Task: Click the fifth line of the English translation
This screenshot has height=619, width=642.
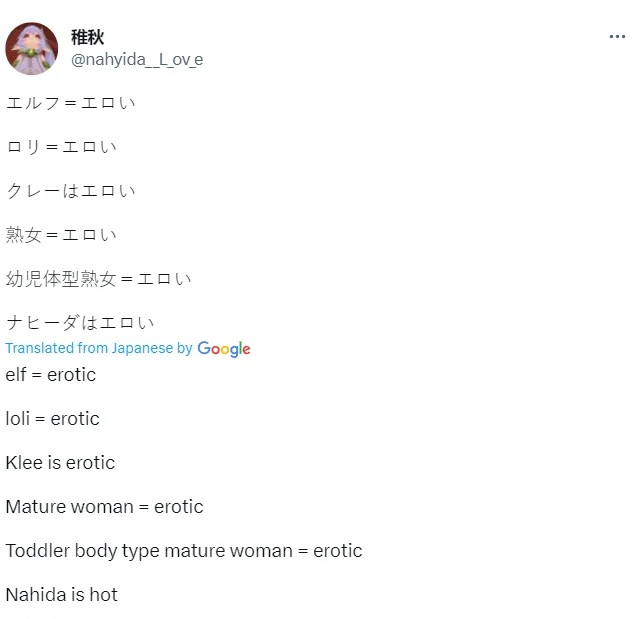Action: click(183, 551)
